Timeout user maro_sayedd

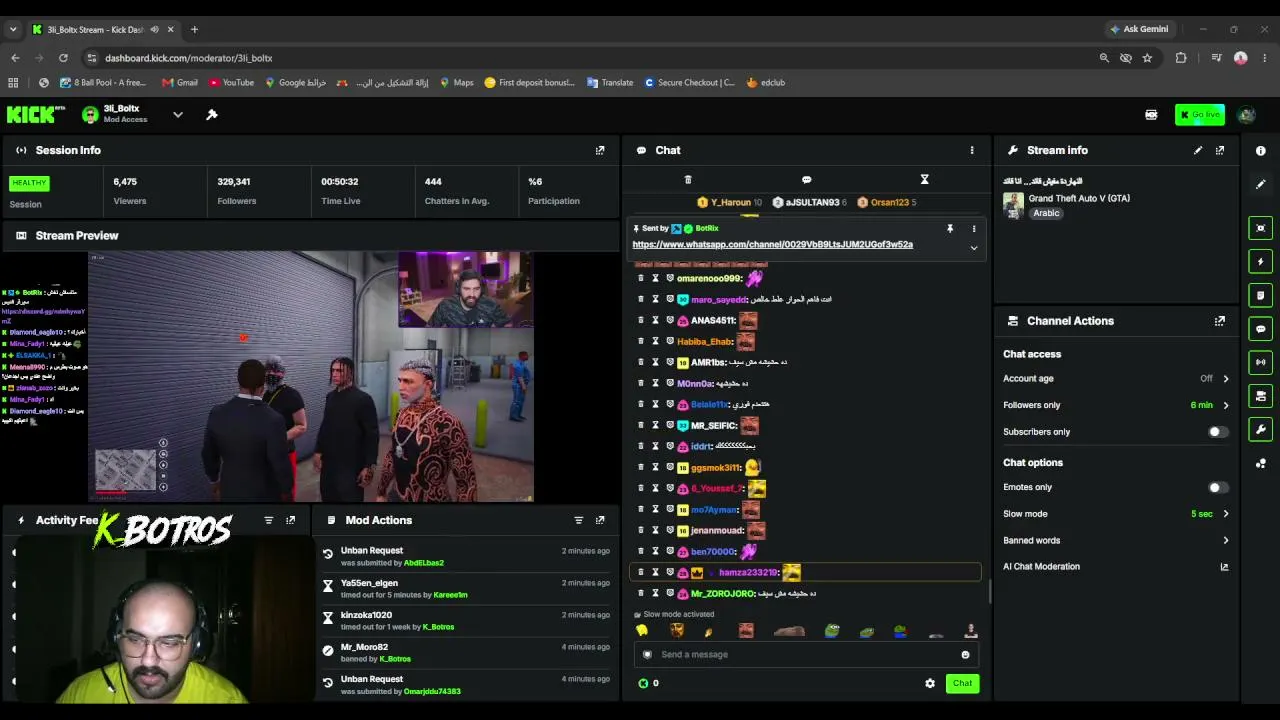(x=656, y=299)
